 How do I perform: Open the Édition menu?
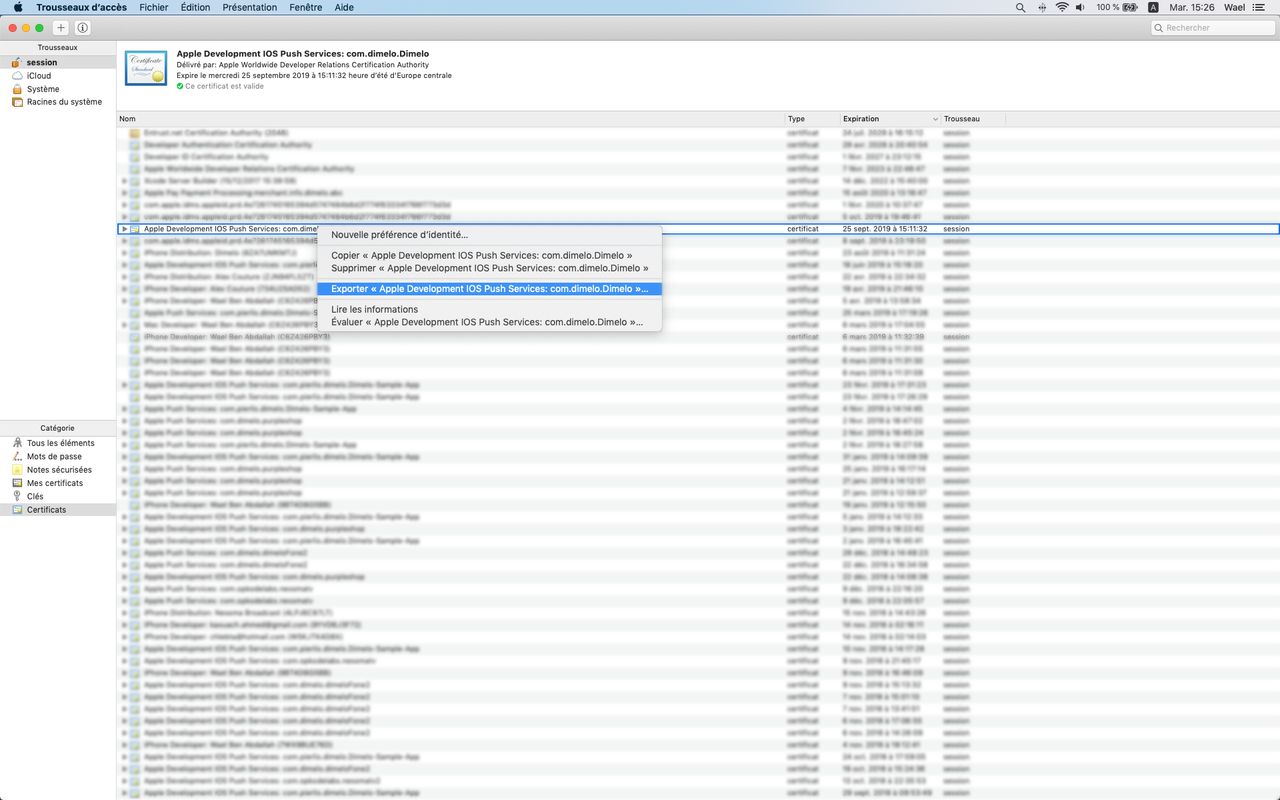coord(196,7)
